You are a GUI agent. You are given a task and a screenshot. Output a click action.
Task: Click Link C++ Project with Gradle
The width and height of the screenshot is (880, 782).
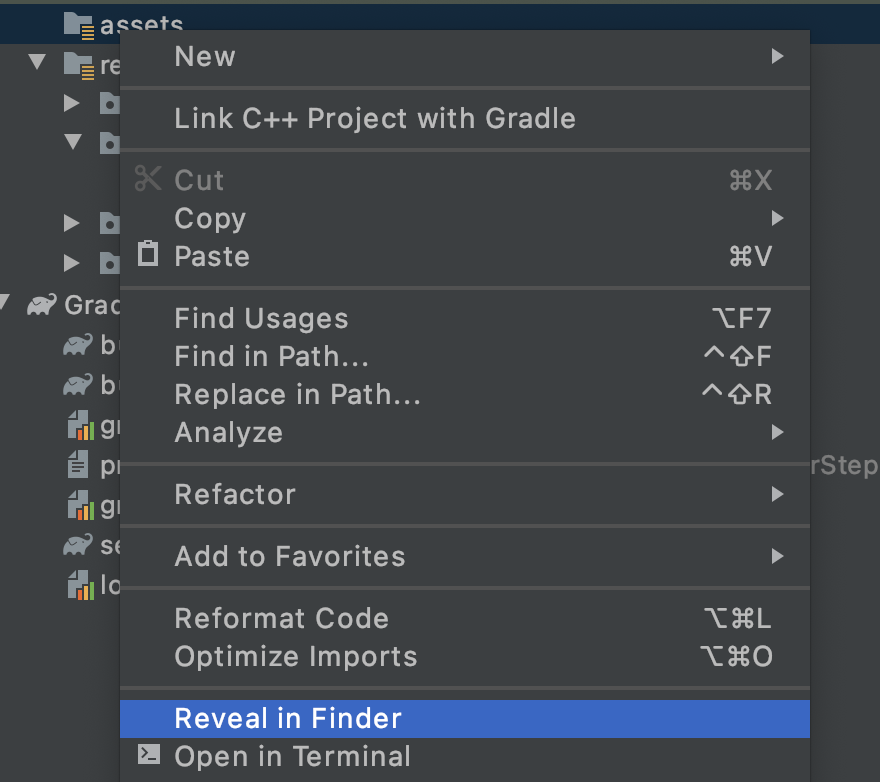coord(375,119)
